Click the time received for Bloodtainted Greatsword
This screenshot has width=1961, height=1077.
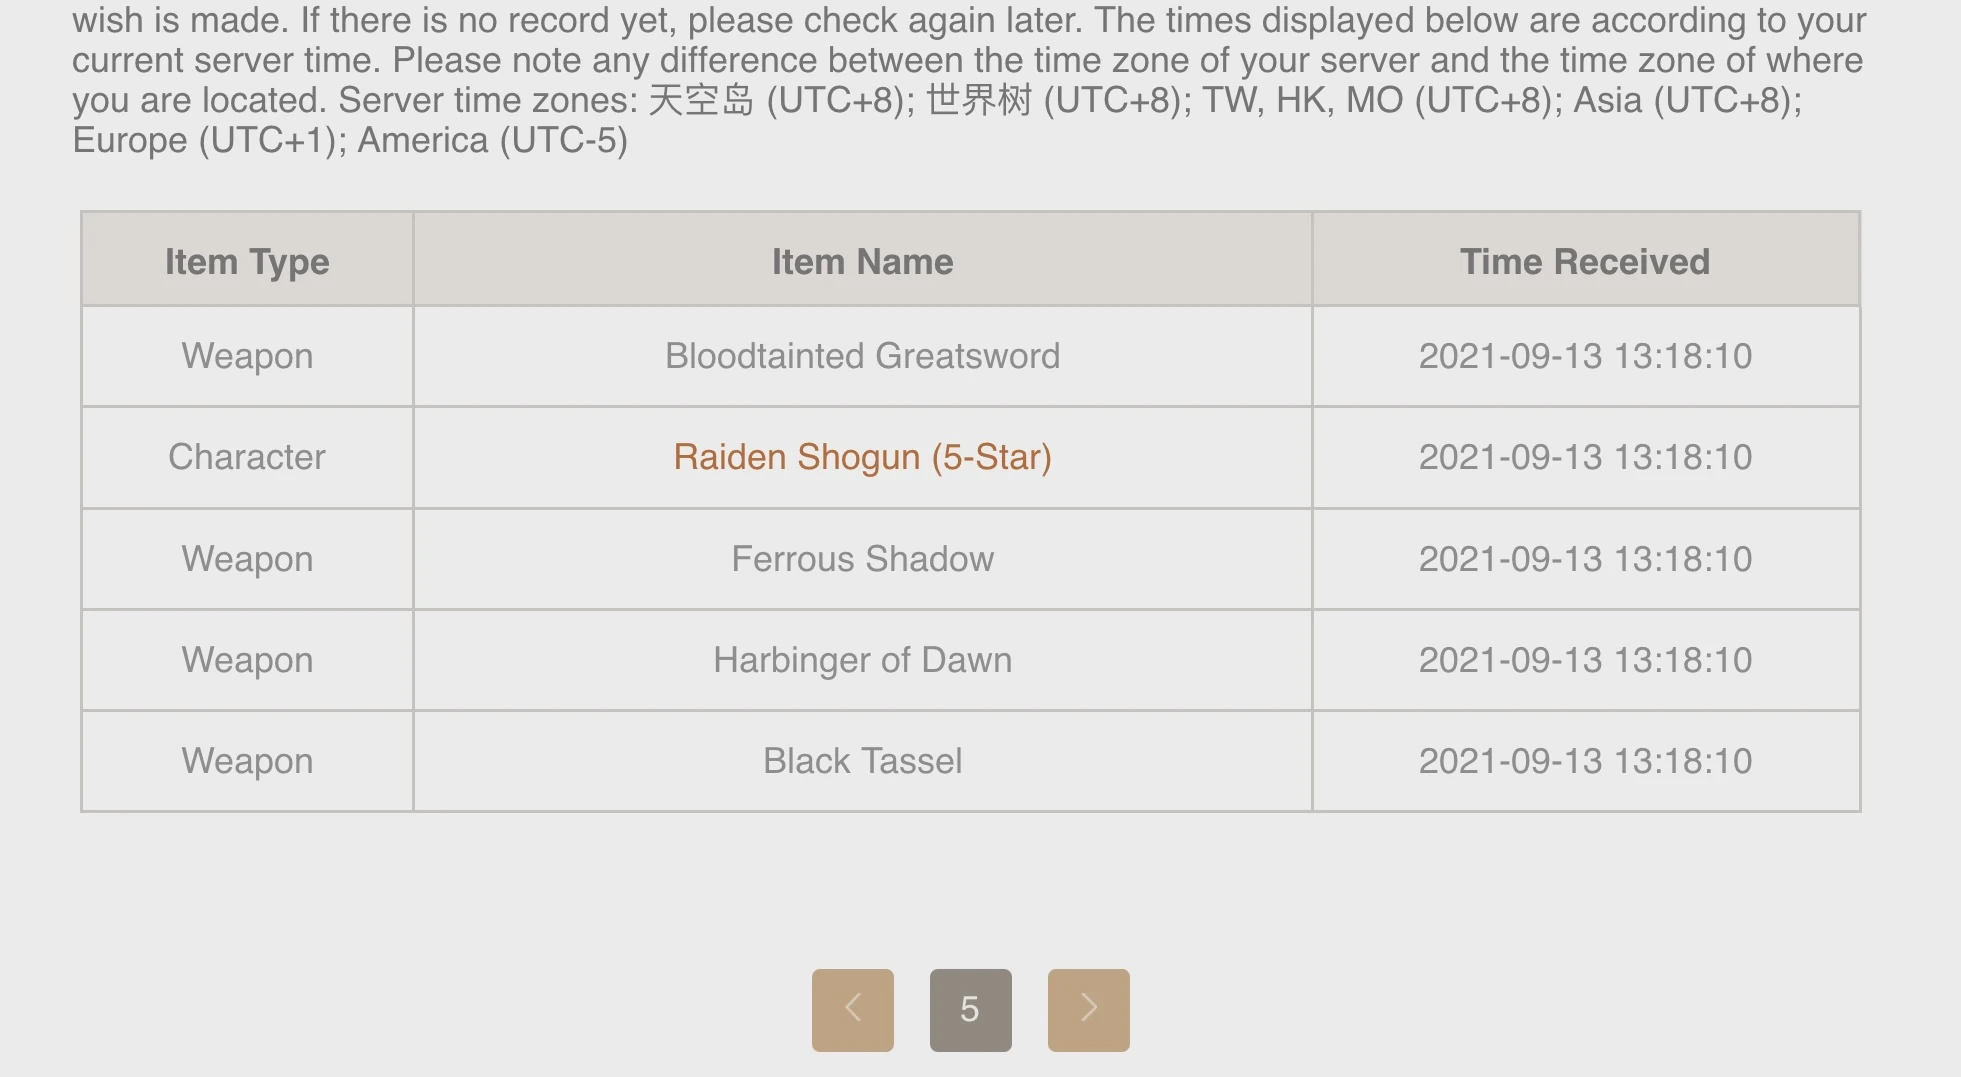click(x=1585, y=356)
